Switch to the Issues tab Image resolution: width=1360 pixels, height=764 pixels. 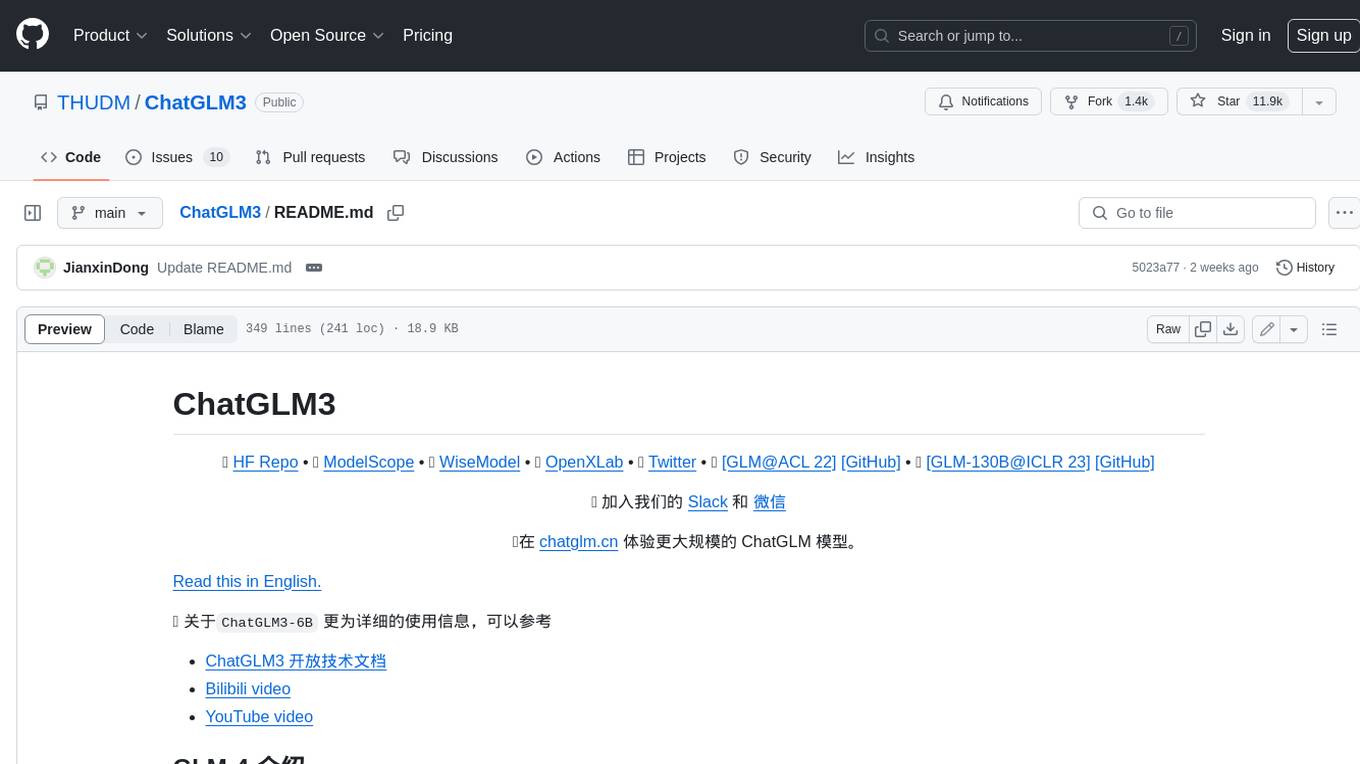pyautogui.click(x=177, y=157)
